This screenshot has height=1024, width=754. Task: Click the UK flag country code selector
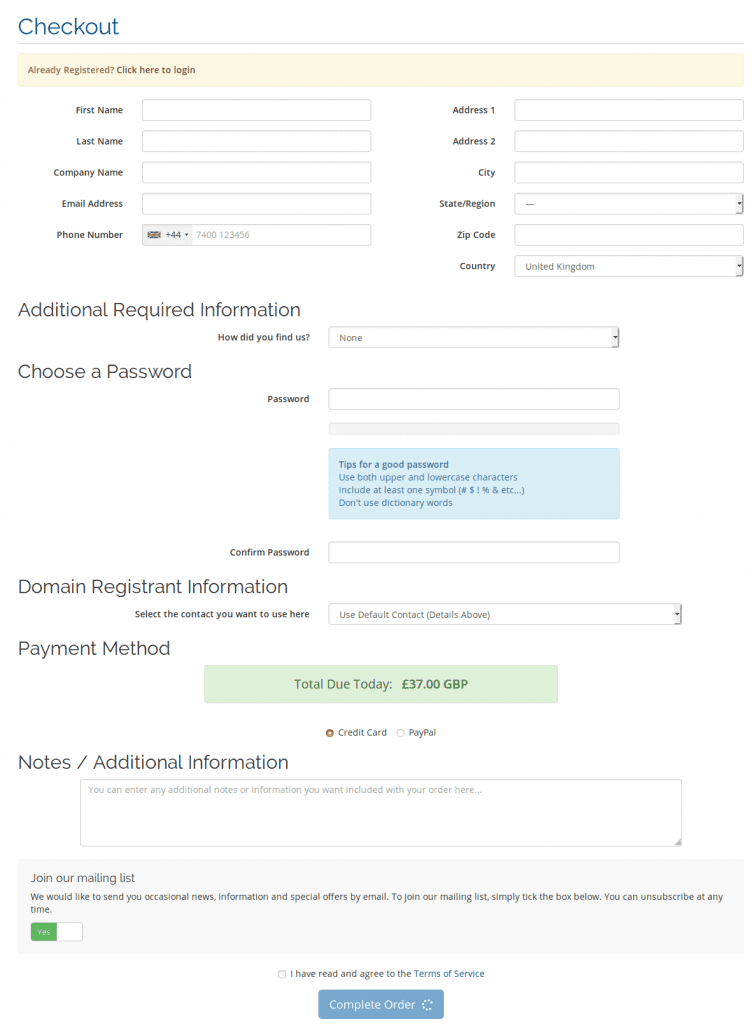tap(167, 234)
